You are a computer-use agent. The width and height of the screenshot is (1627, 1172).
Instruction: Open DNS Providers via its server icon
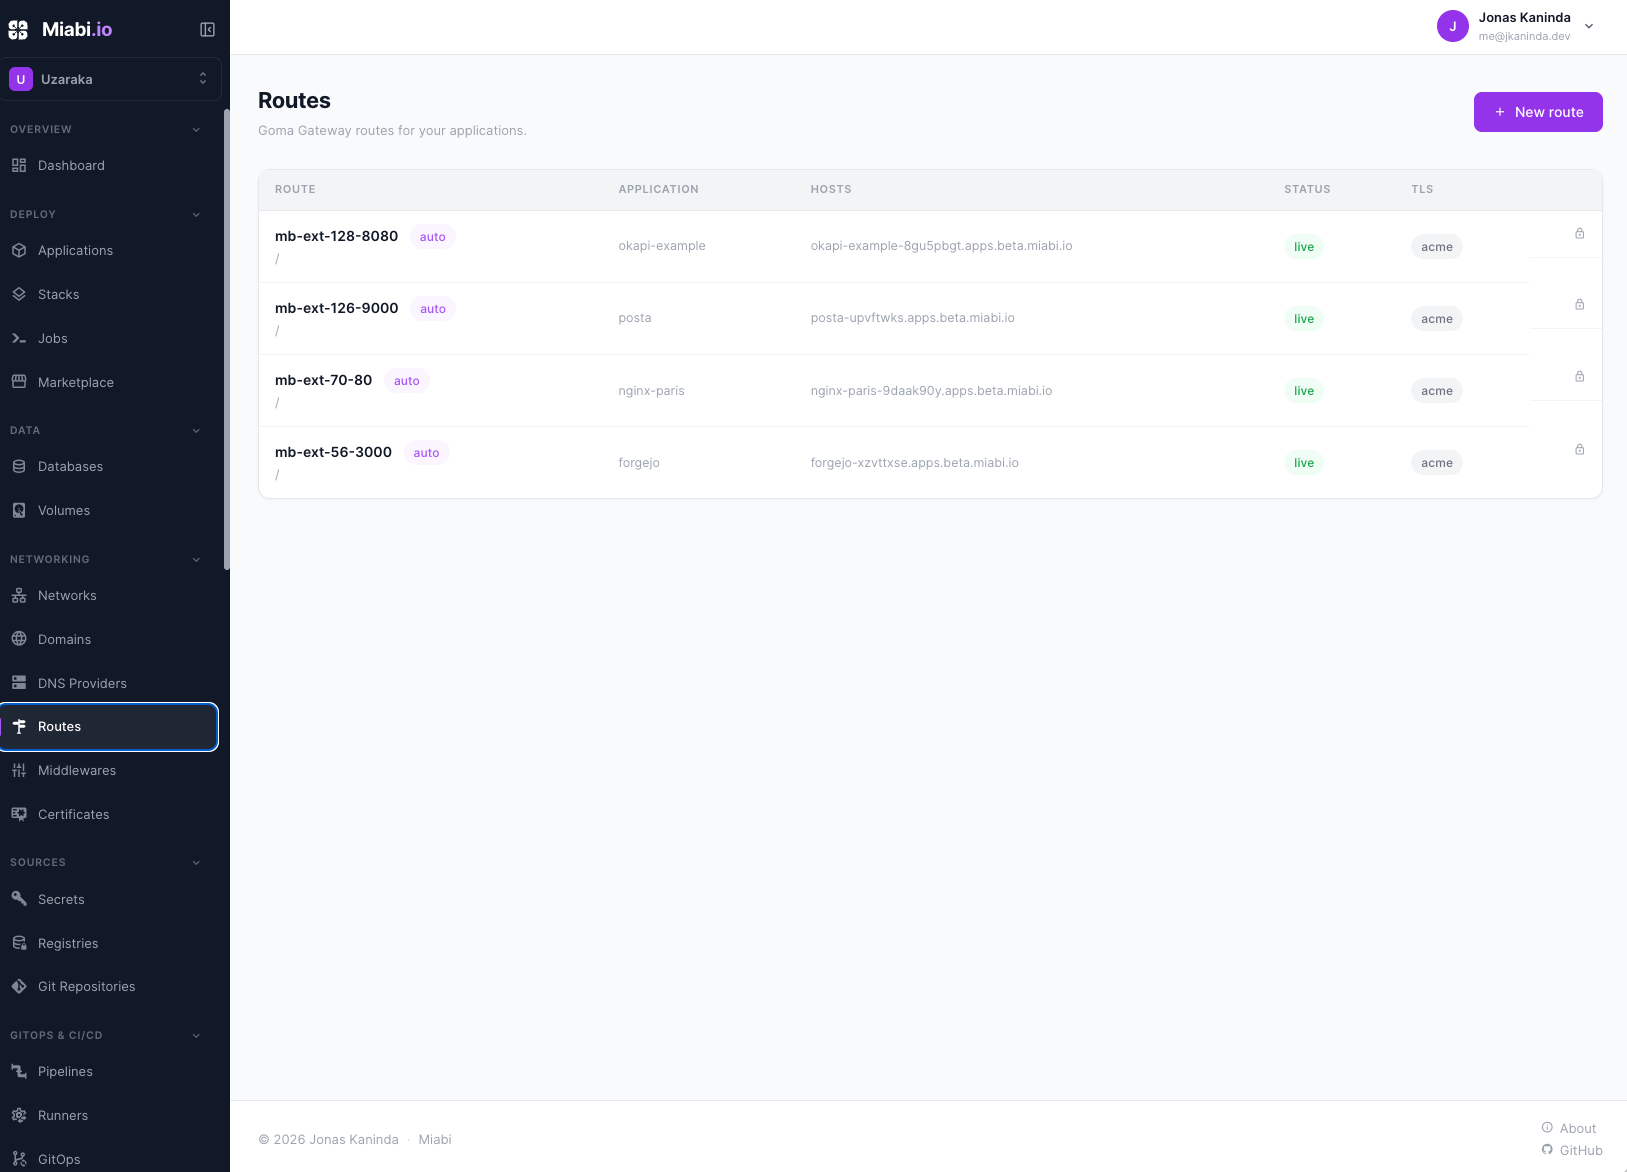pyautogui.click(x=19, y=683)
